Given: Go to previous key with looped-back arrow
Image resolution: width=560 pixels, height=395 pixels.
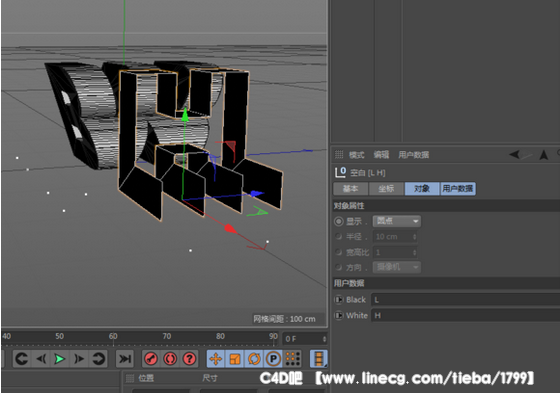Looking at the screenshot, I should (22, 359).
